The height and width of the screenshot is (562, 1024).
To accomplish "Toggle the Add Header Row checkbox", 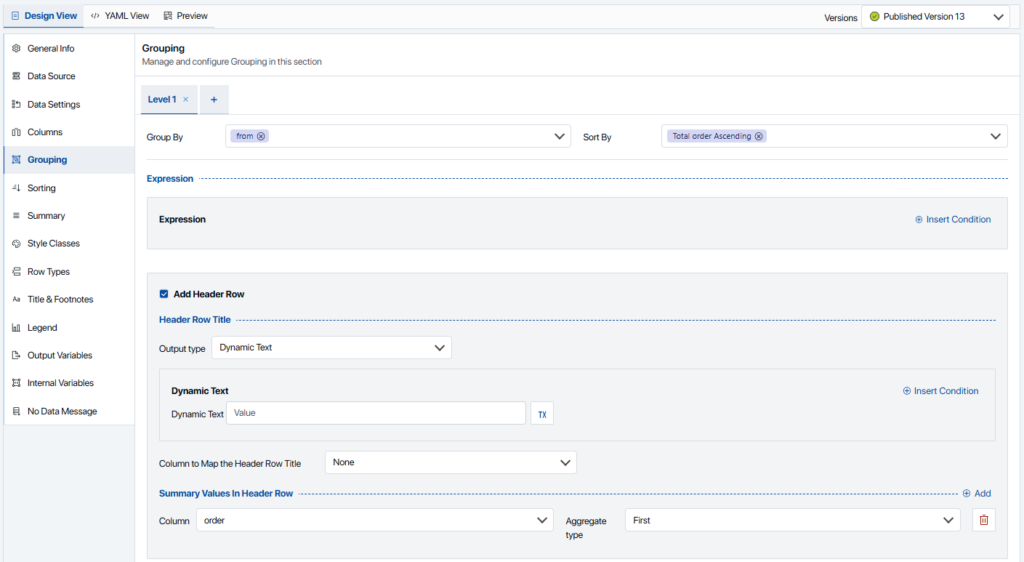I will [164, 294].
